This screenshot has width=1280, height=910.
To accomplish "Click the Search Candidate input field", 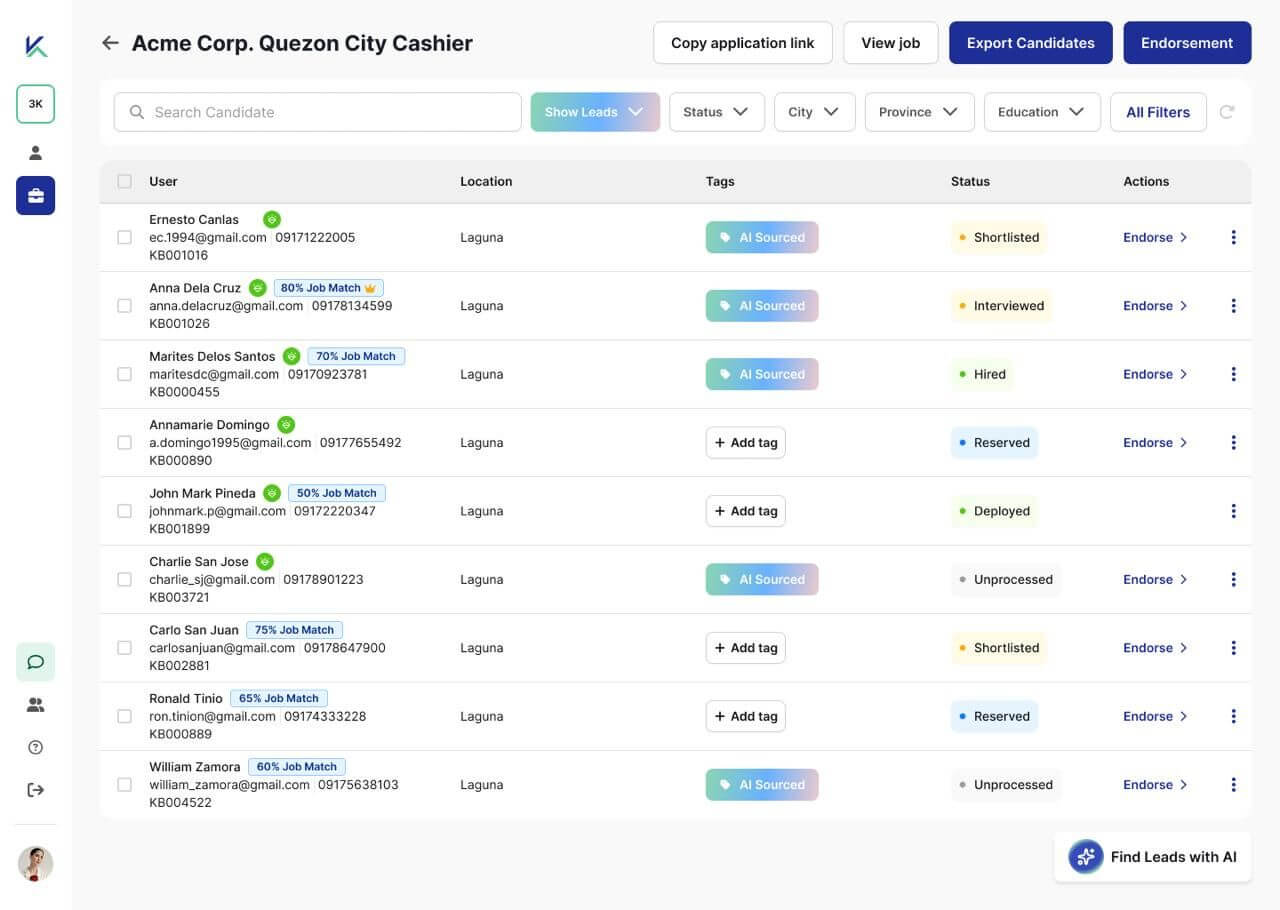I will [317, 112].
